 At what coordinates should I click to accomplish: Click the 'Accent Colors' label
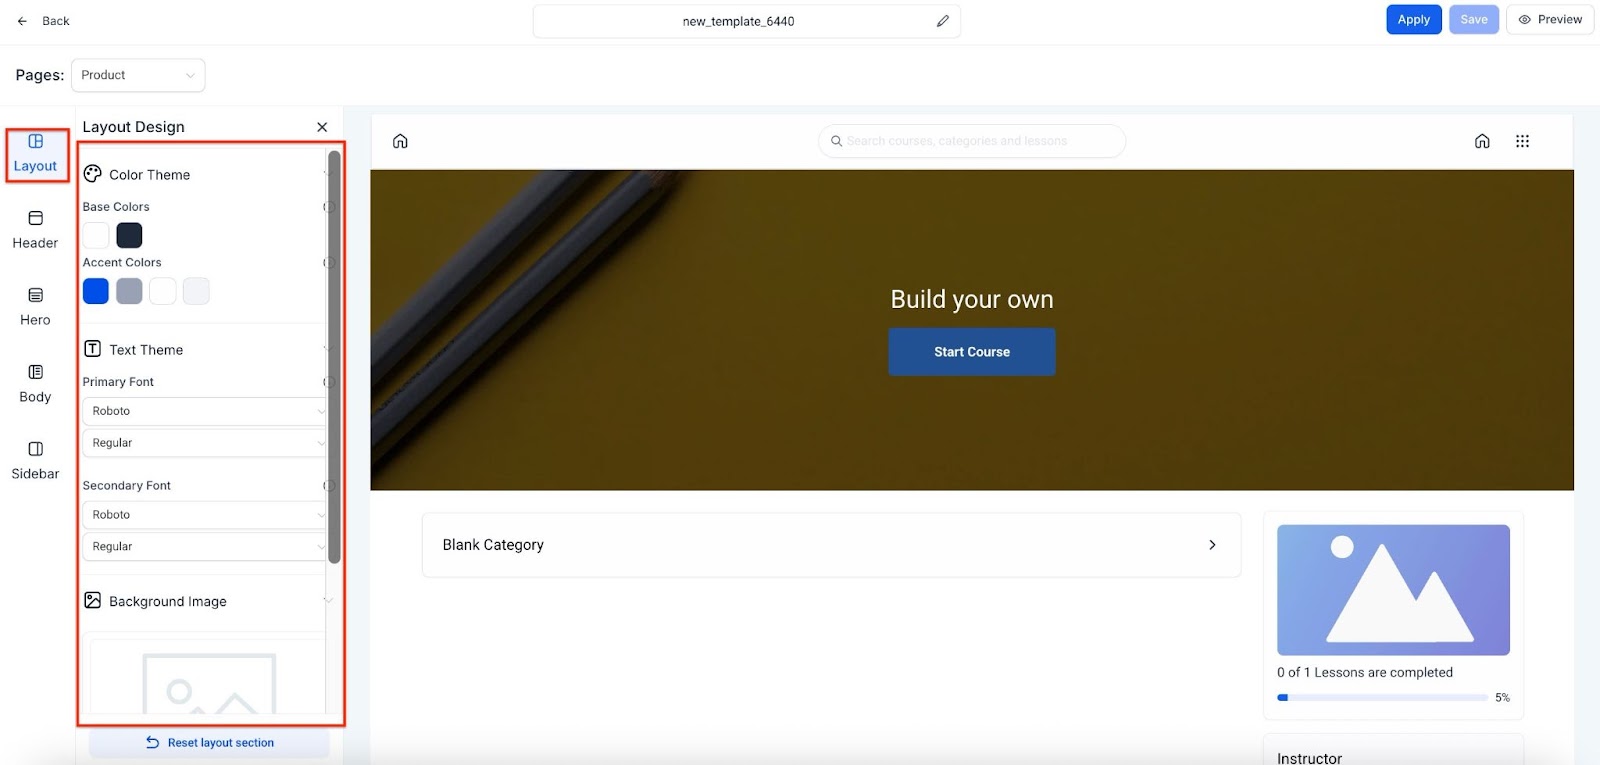click(x=122, y=263)
